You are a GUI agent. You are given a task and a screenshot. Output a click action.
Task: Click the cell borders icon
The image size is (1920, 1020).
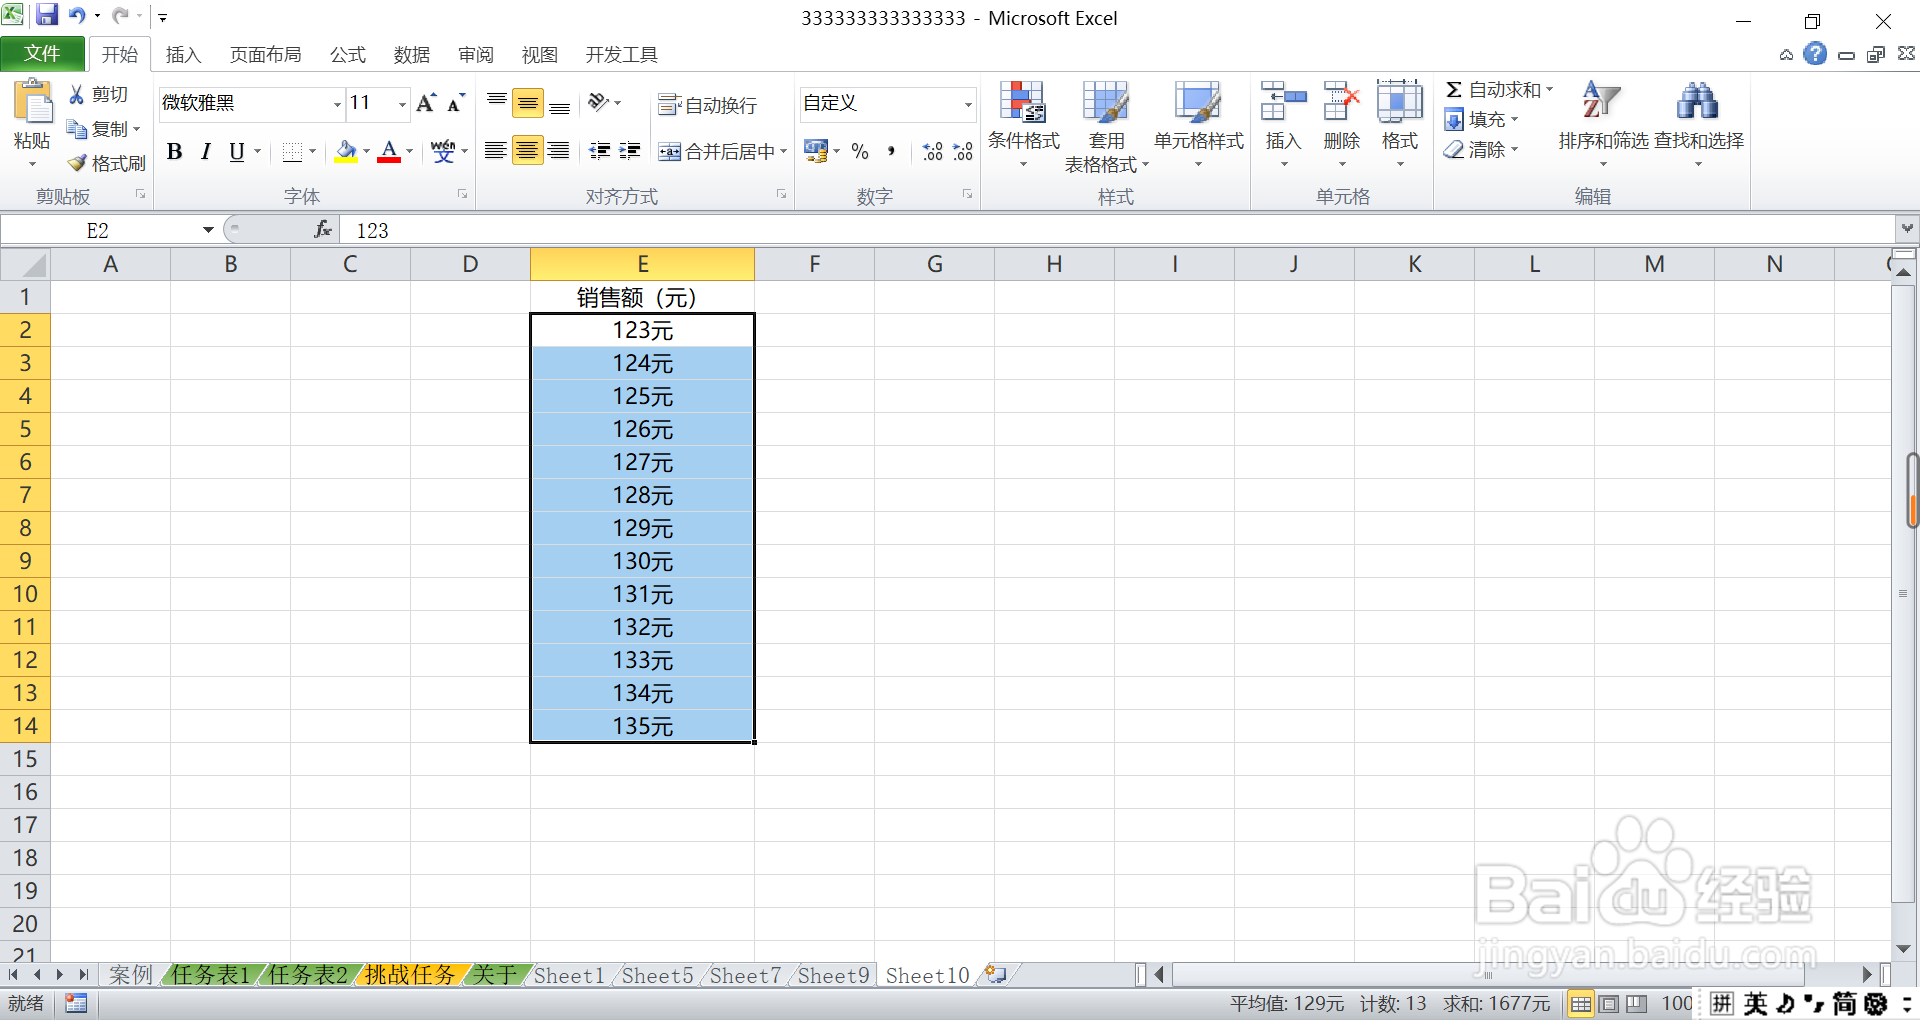pyautogui.click(x=292, y=151)
